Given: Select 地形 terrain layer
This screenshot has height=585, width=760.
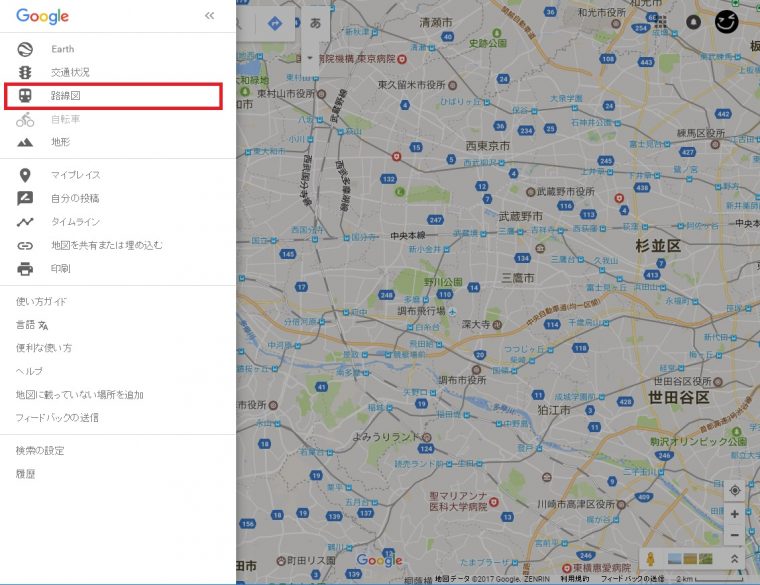Looking at the screenshot, I should click(x=118, y=142).
